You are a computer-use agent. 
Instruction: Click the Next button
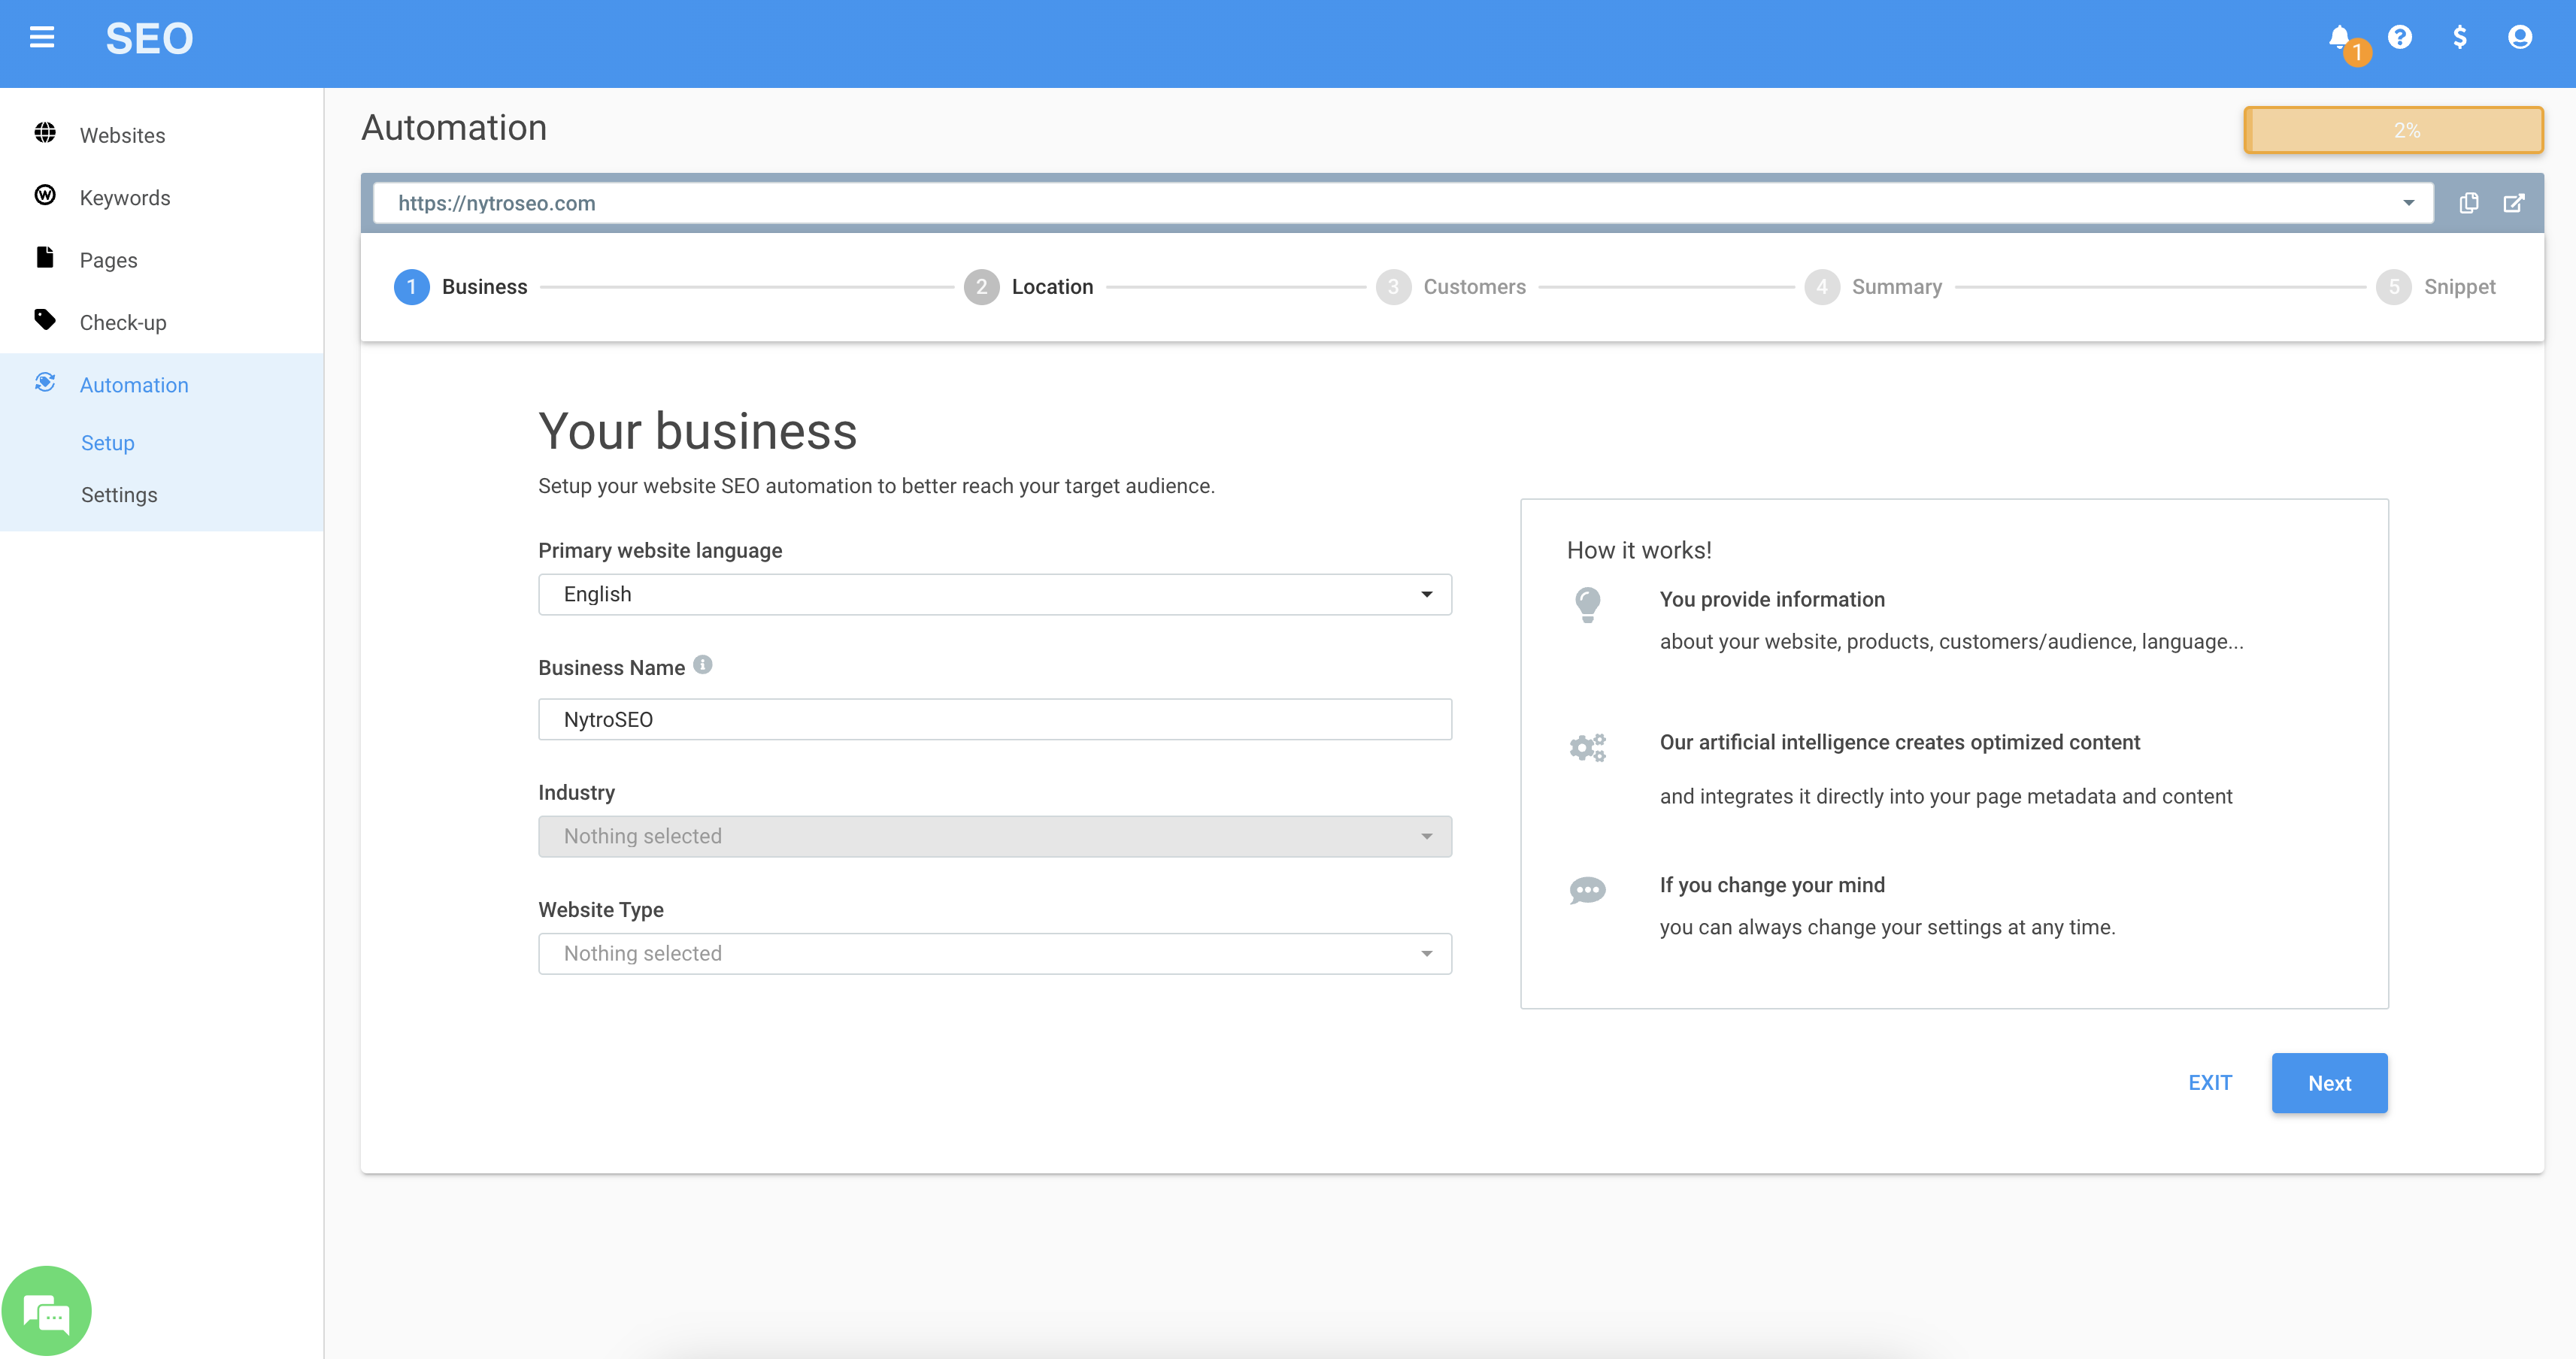[x=2329, y=1083]
